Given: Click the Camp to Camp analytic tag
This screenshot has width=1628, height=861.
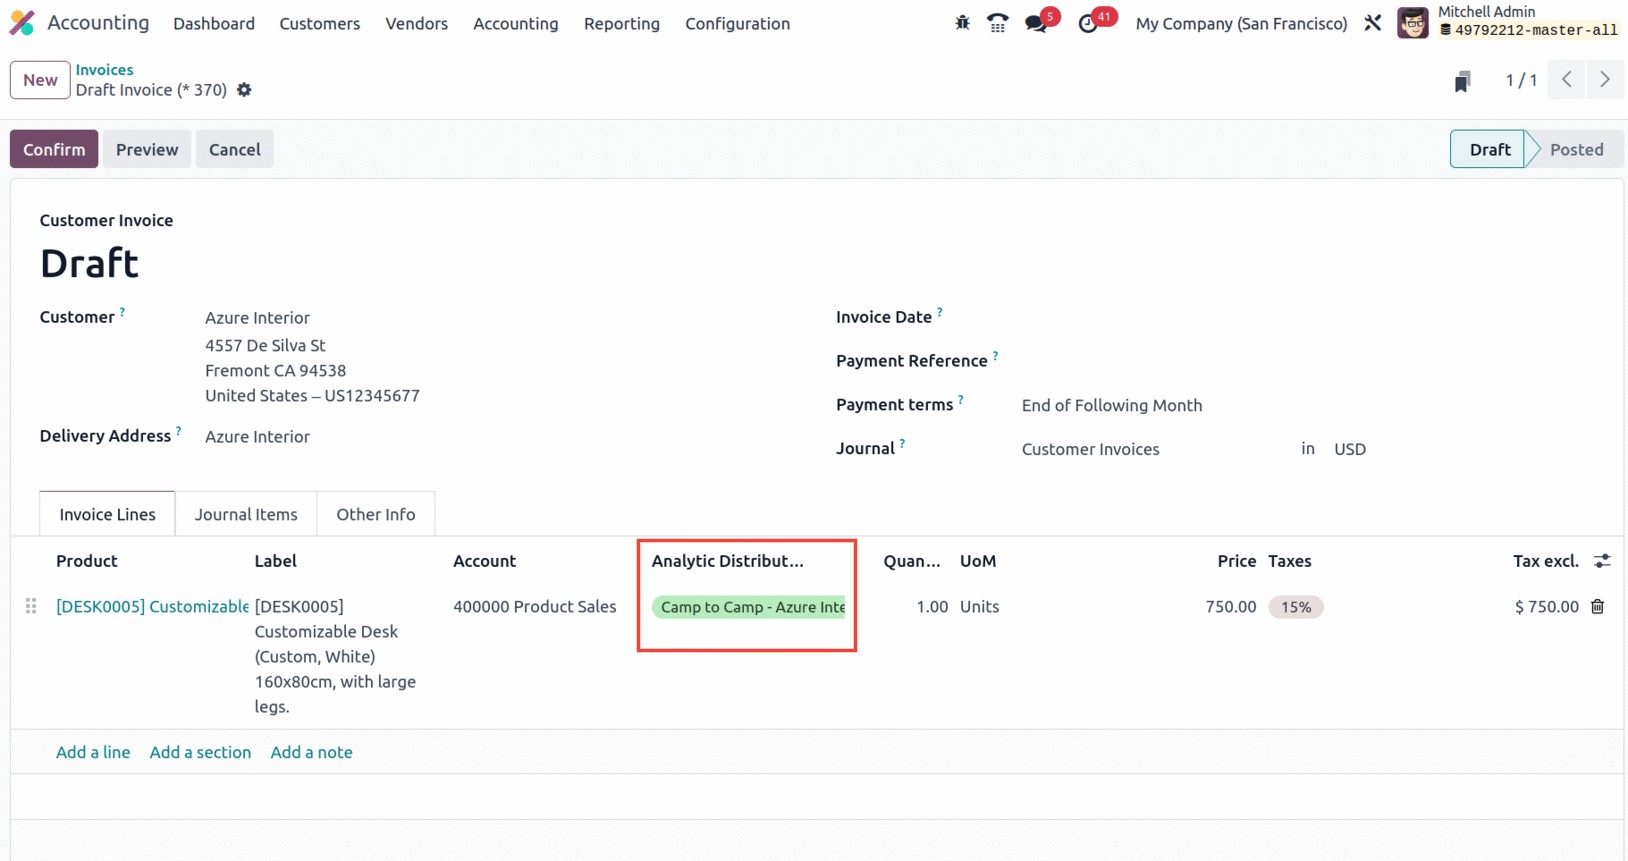Looking at the screenshot, I should (x=749, y=607).
